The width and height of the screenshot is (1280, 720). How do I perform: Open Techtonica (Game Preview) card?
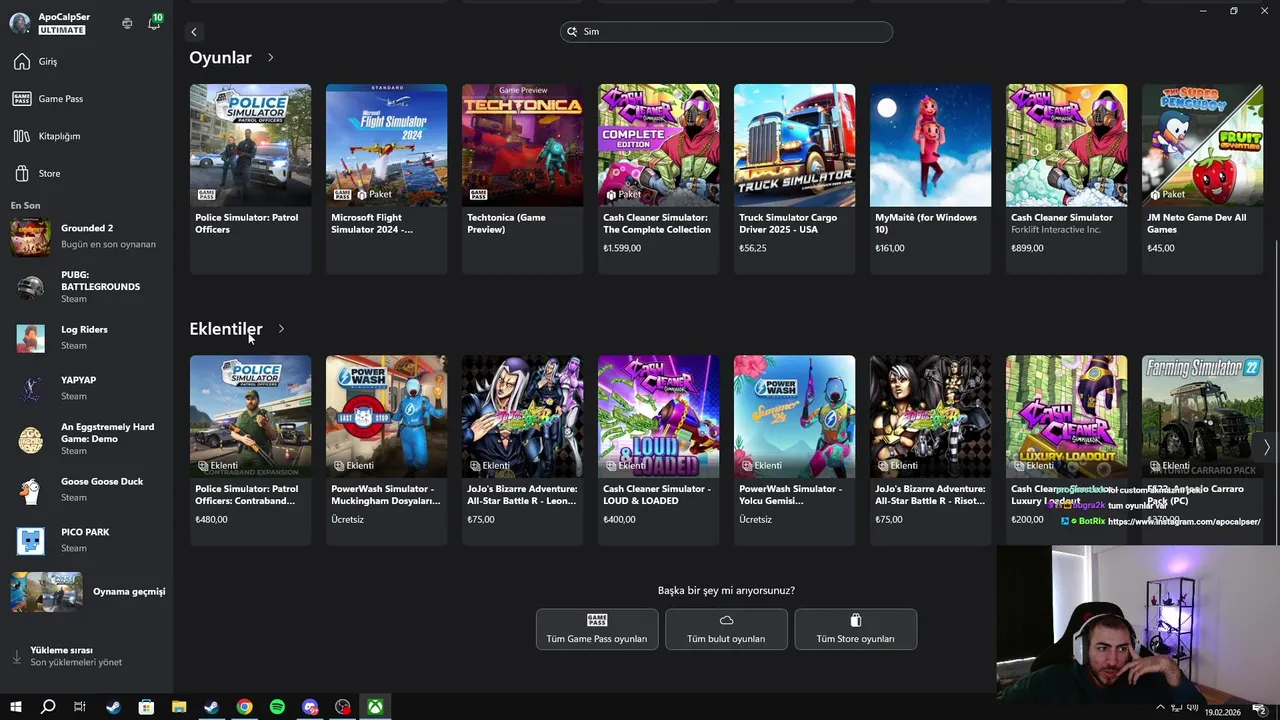tap(522, 179)
